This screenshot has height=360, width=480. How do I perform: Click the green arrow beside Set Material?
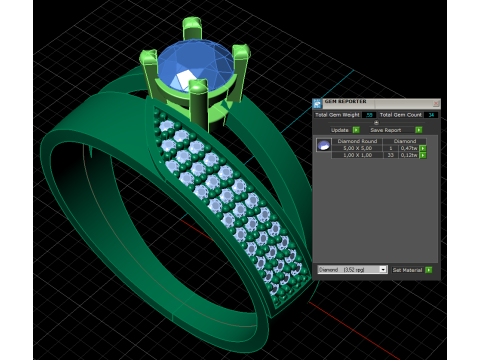429,270
